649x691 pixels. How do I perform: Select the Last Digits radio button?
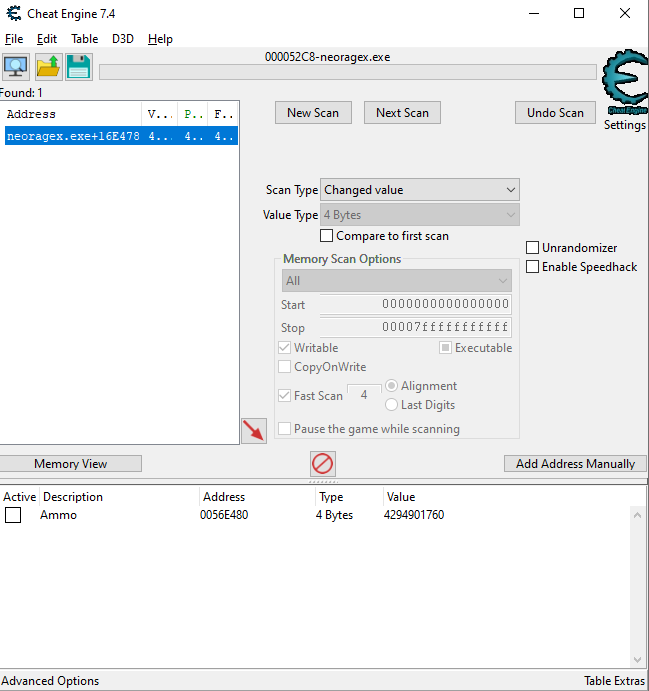coord(391,405)
